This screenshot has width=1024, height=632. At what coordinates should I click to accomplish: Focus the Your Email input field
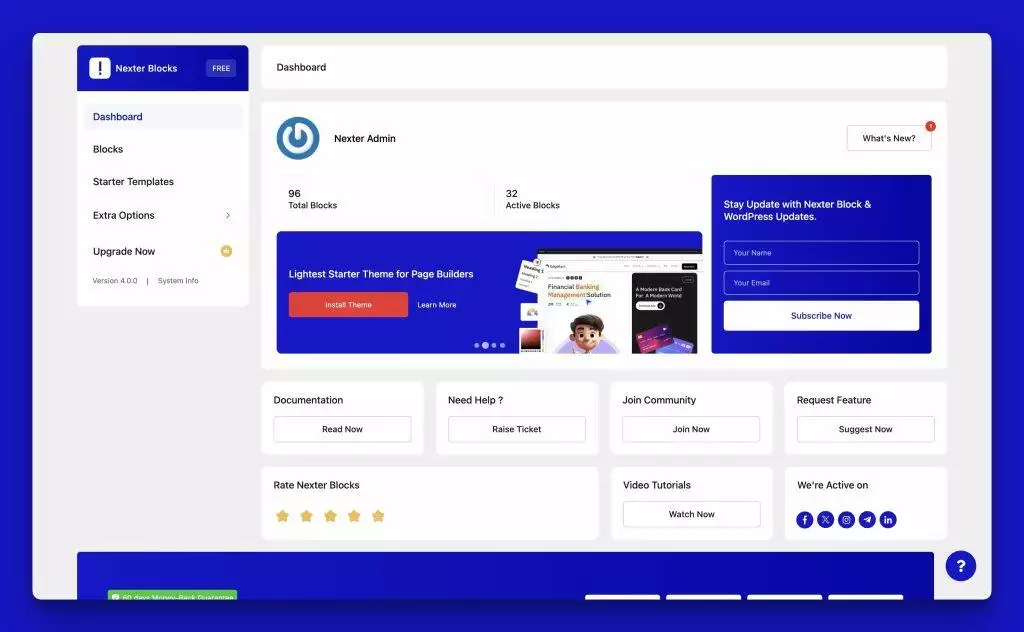coord(821,283)
